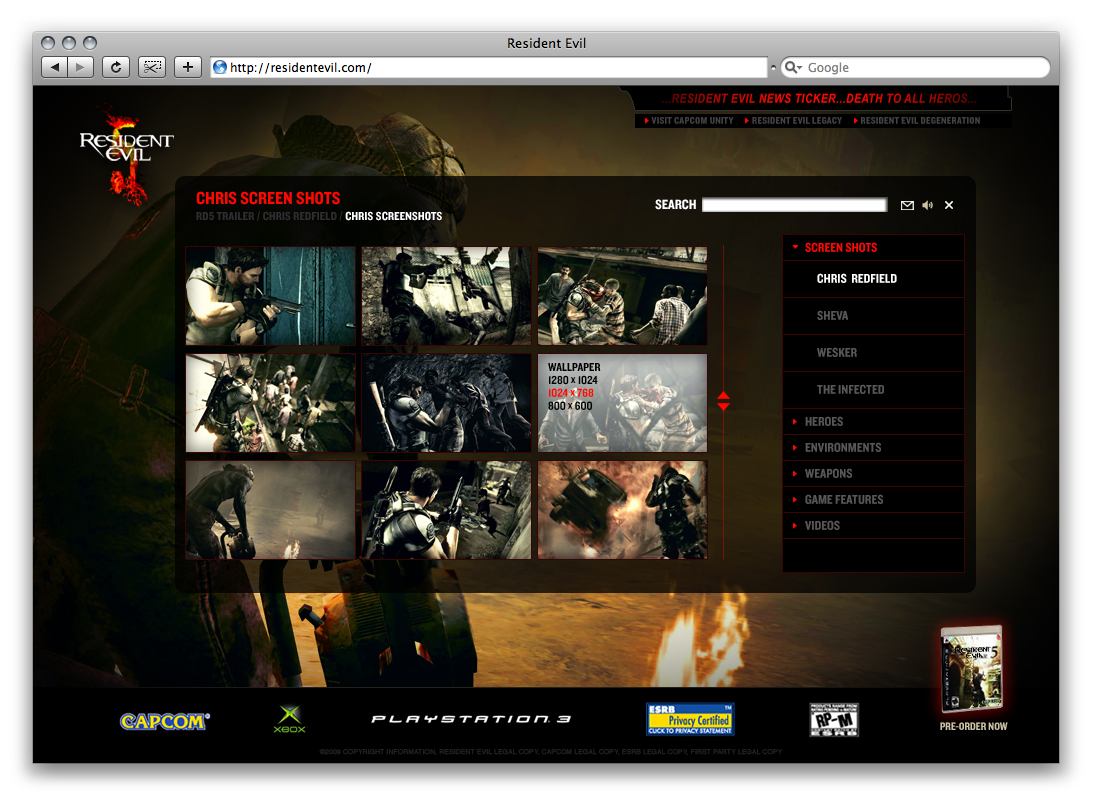Open RESIDENT EVIL LEGAL COPY footer link

(x=489, y=752)
